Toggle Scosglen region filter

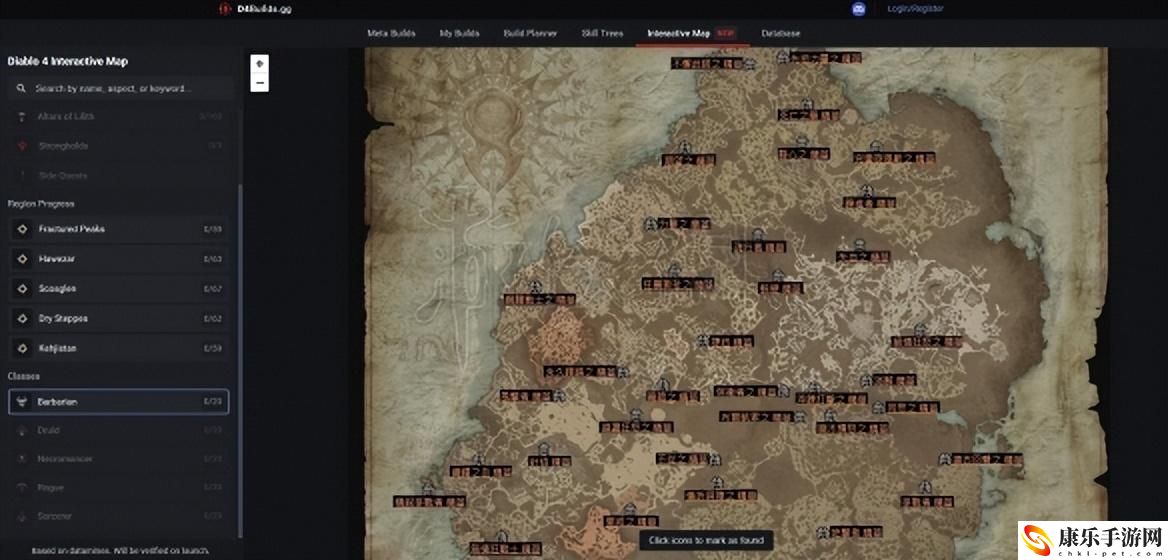pos(118,289)
